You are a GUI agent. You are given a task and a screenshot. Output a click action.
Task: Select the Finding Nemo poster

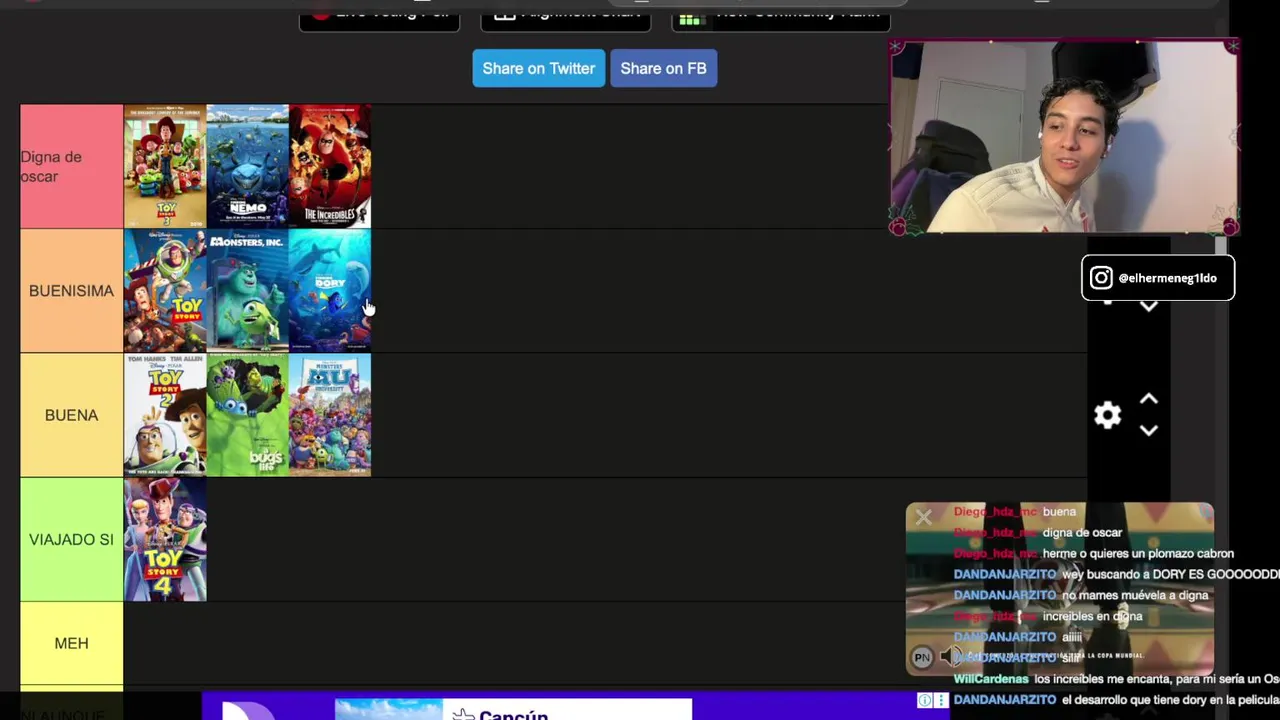(247, 166)
